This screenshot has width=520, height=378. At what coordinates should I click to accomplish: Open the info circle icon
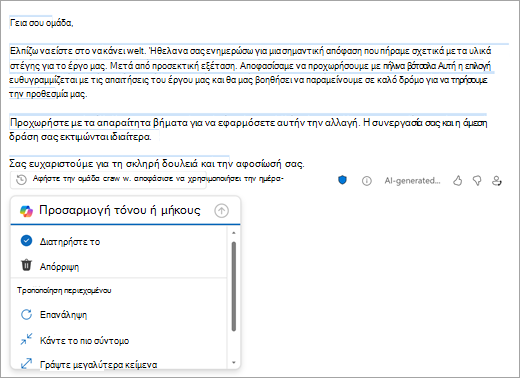click(x=367, y=181)
